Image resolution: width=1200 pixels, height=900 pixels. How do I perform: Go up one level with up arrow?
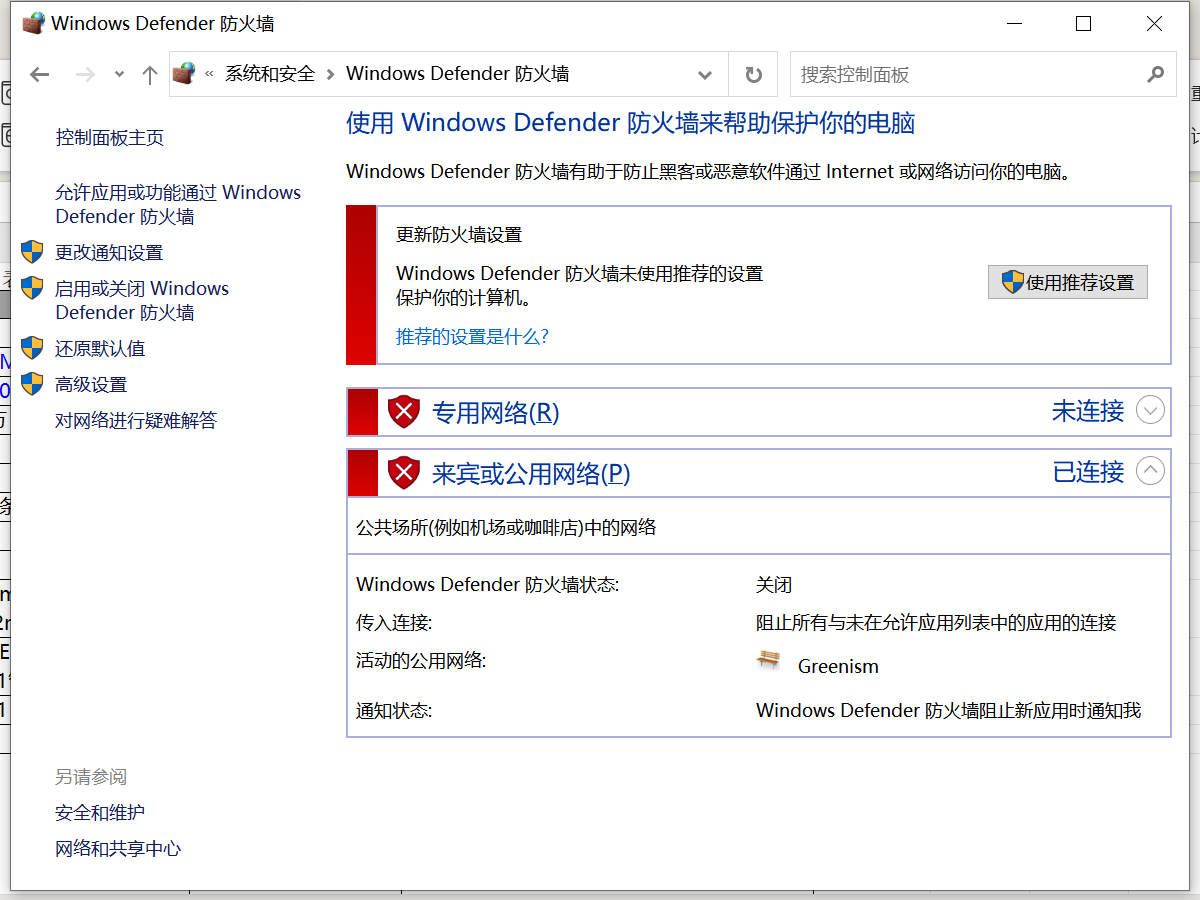click(x=150, y=74)
